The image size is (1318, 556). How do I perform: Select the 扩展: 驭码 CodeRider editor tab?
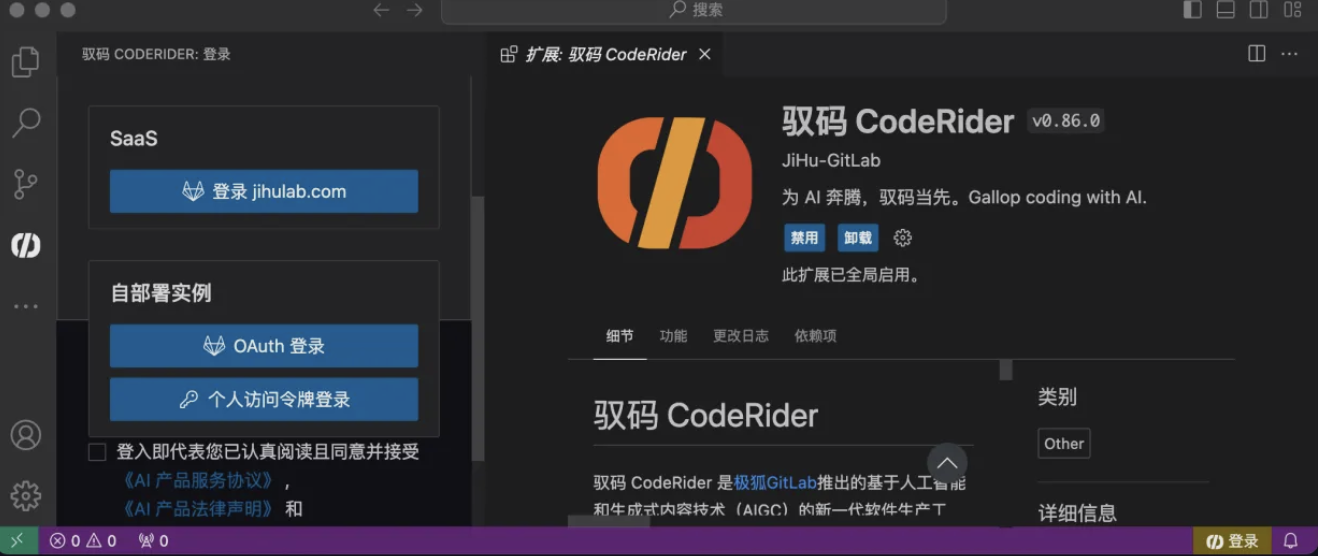605,54
